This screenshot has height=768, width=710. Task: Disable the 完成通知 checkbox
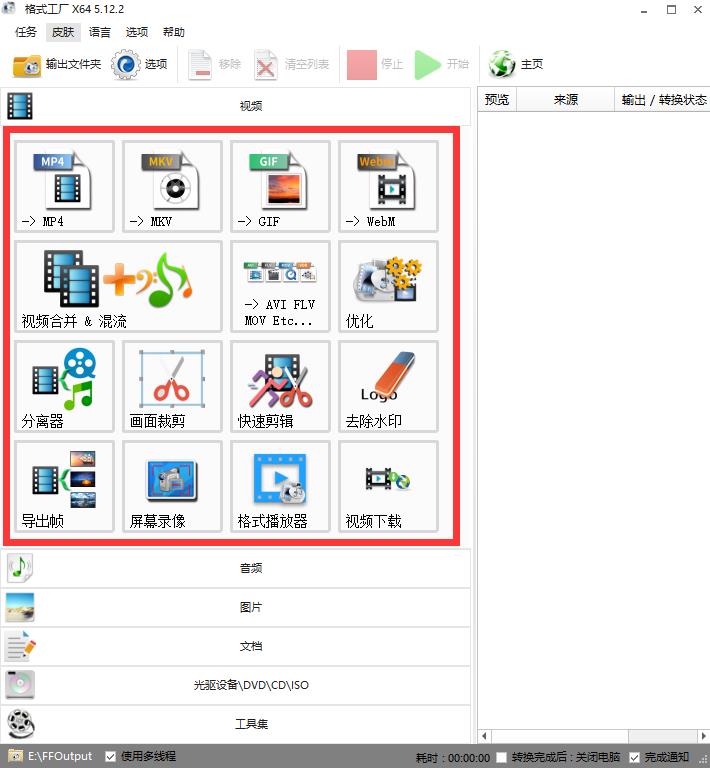point(635,757)
